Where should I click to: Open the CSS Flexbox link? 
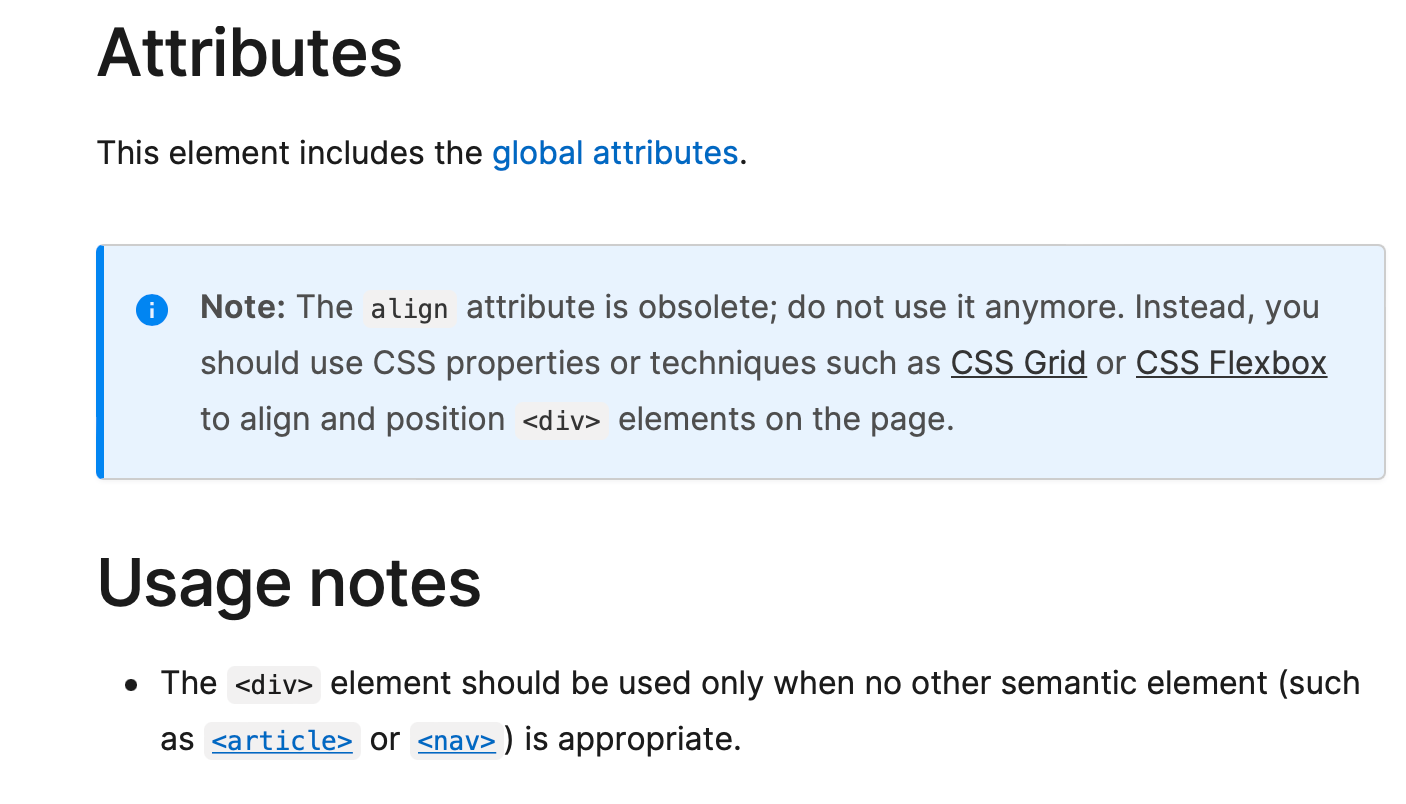pyautogui.click(x=1230, y=363)
